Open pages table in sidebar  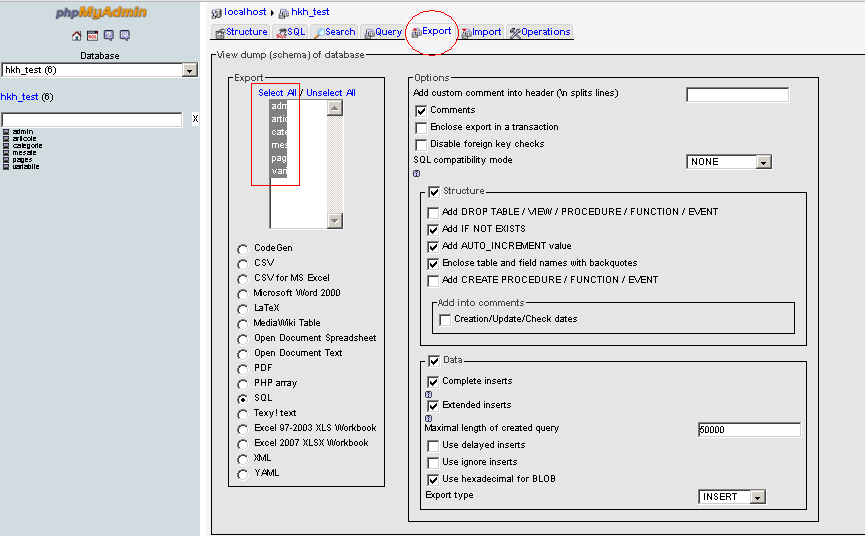pyautogui.click(x=22, y=159)
